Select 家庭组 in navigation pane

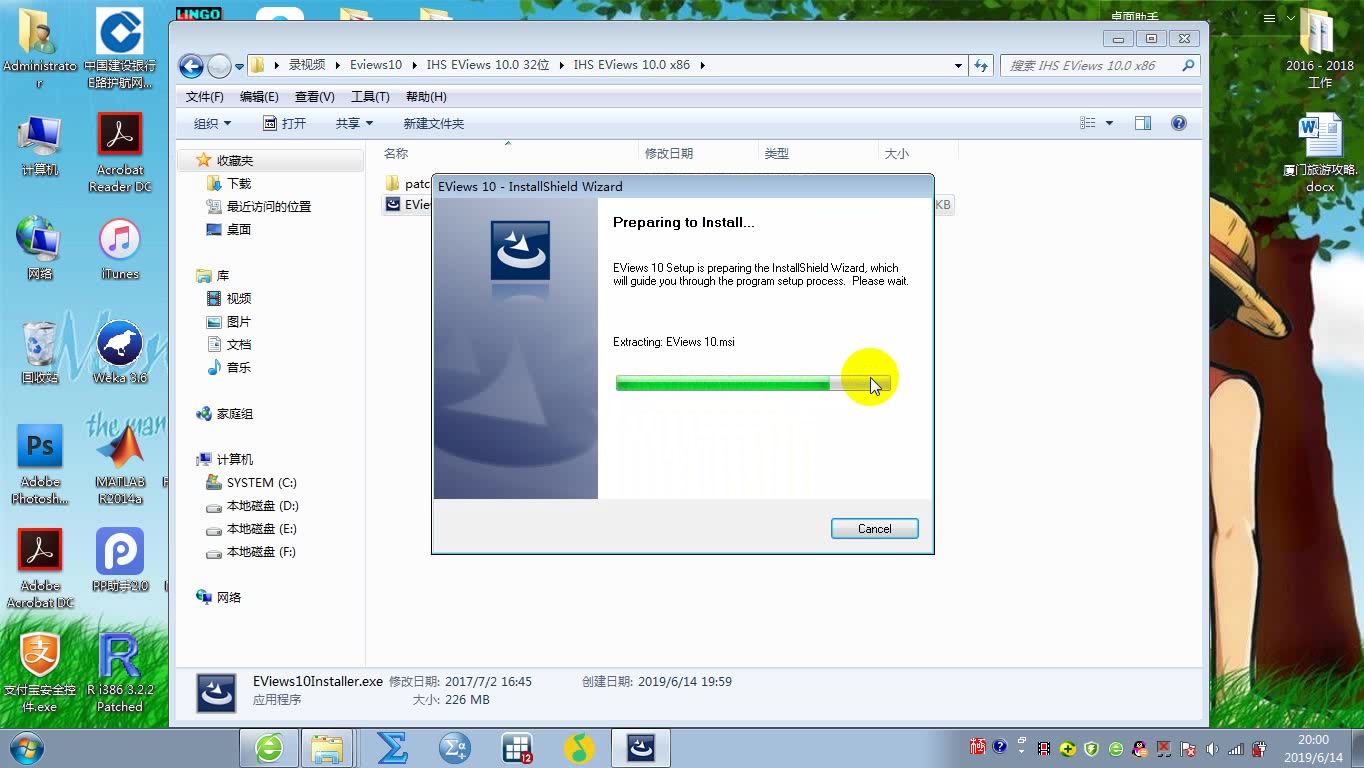click(x=235, y=414)
